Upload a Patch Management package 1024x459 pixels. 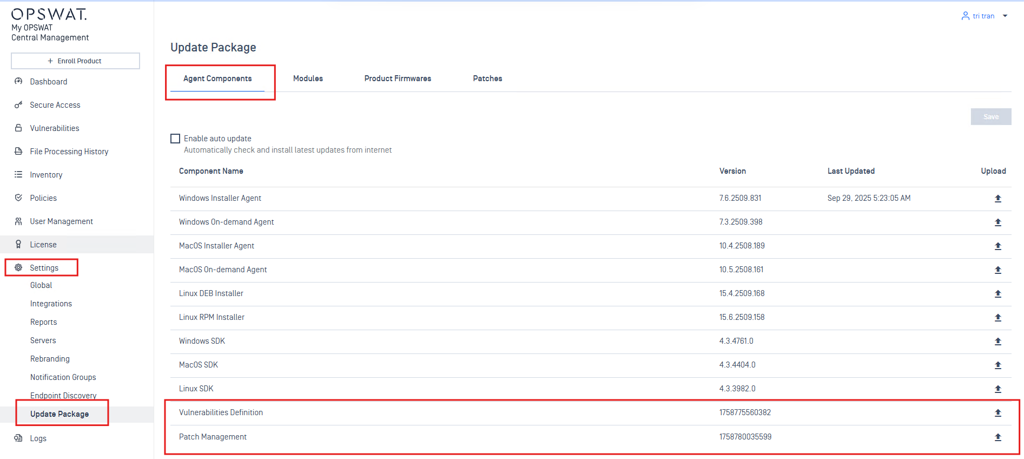tap(997, 437)
